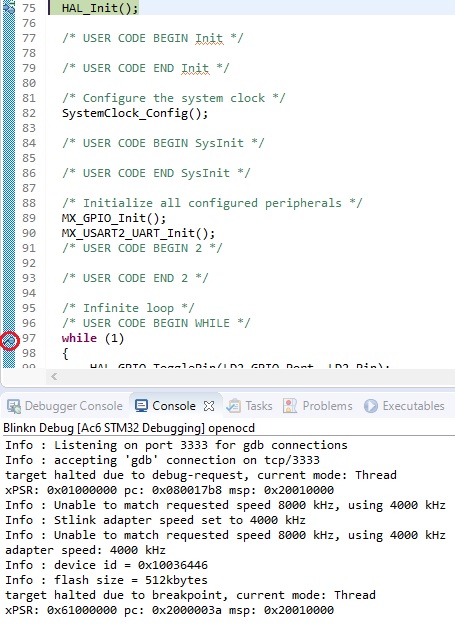Click line number 89 in the gutter
This screenshot has width=455, height=632.
click(x=29, y=218)
